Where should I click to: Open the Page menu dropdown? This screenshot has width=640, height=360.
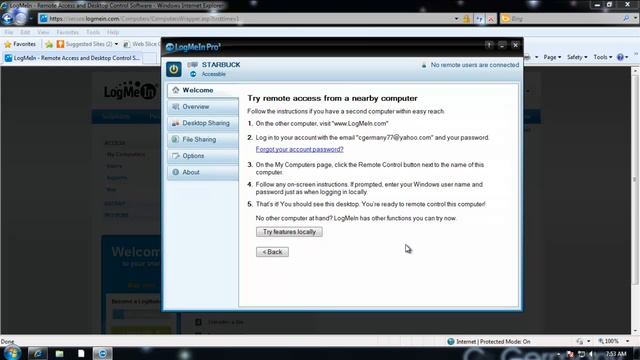click(552, 57)
